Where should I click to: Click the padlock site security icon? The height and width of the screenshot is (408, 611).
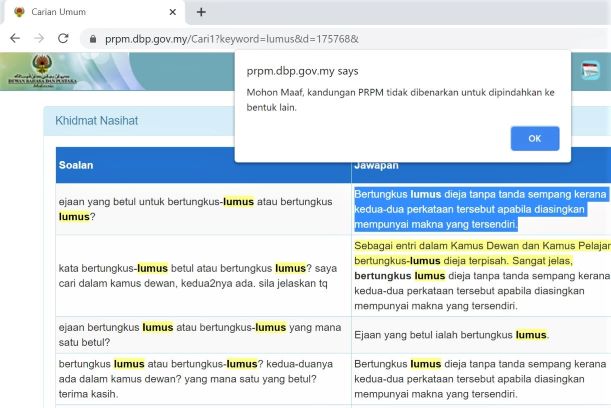click(93, 39)
